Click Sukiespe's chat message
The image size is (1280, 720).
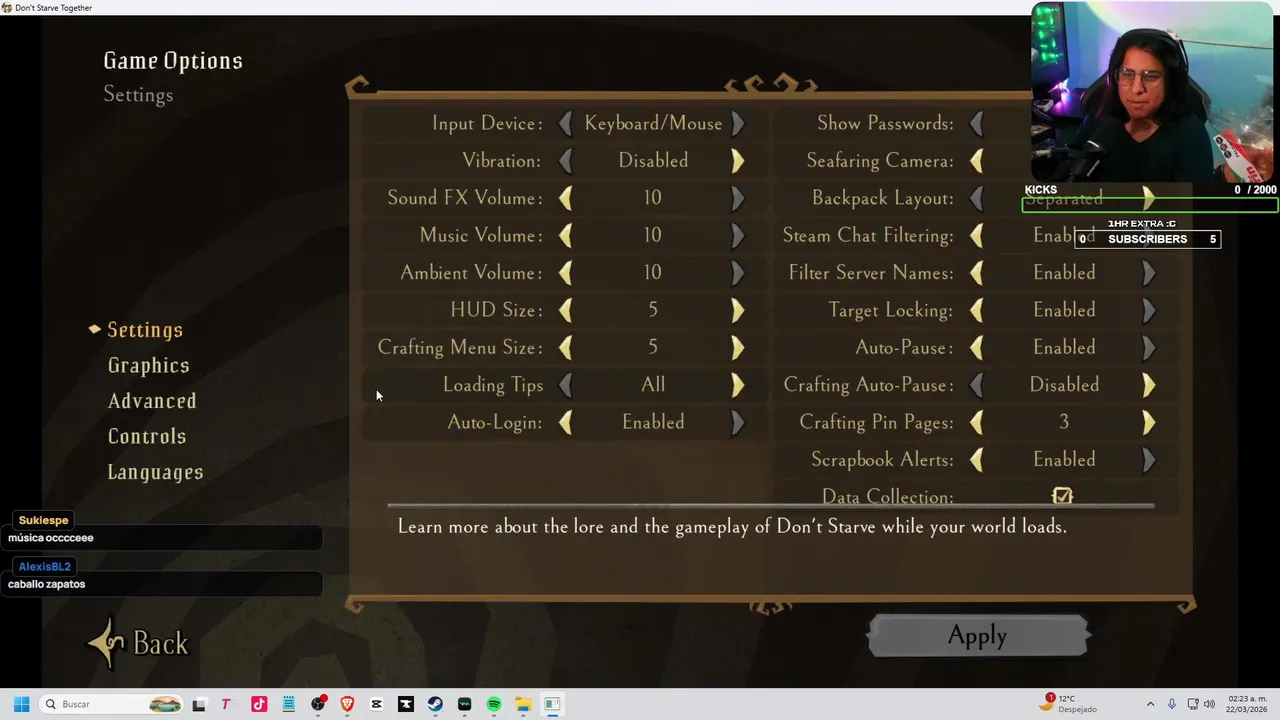(161, 538)
